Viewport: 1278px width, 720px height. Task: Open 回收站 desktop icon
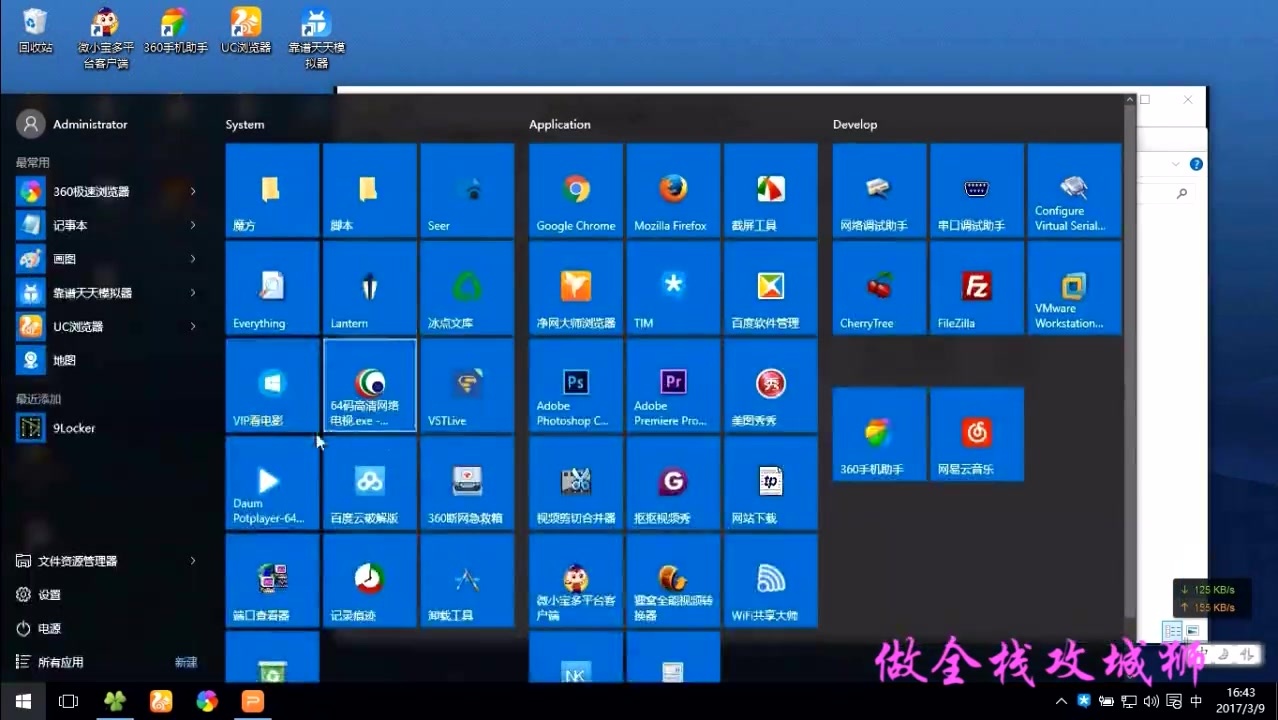(35, 31)
